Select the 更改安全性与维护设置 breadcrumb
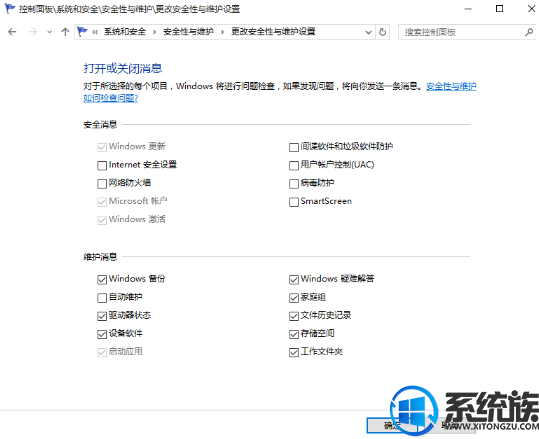539x439 pixels. click(x=273, y=32)
